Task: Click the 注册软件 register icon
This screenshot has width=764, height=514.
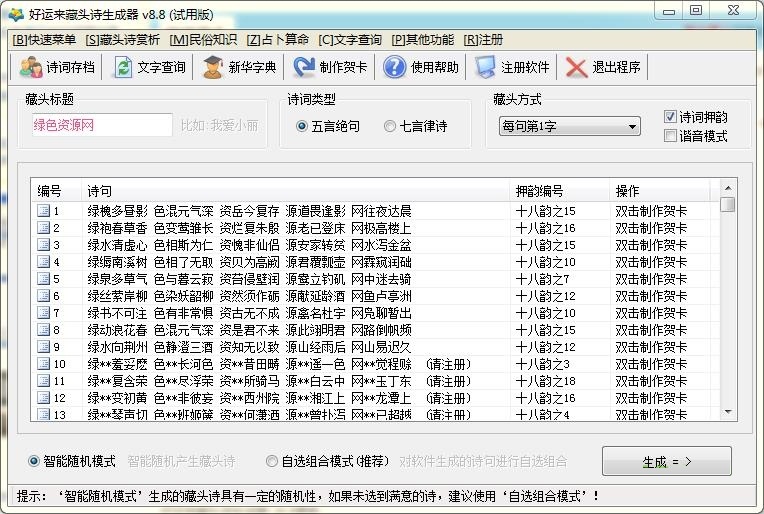Action: (x=485, y=67)
